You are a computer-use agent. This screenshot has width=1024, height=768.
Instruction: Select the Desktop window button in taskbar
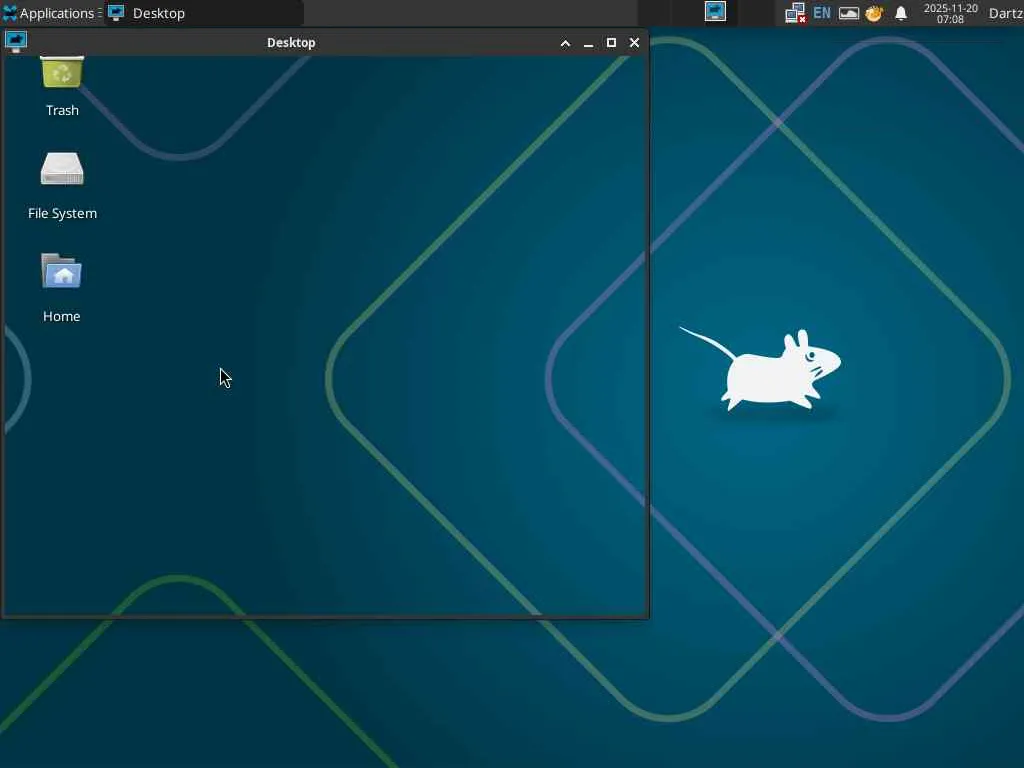point(203,13)
